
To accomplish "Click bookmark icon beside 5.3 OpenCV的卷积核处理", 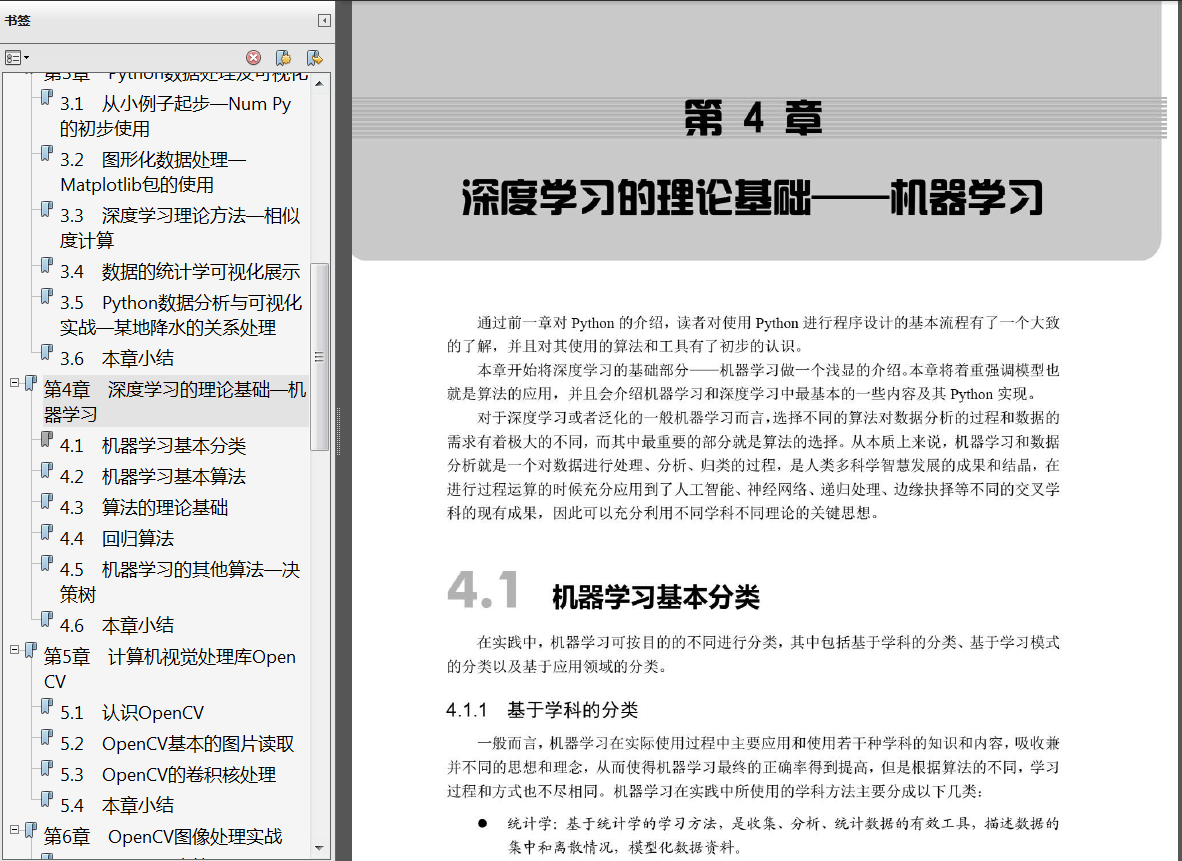I will coord(47,768).
